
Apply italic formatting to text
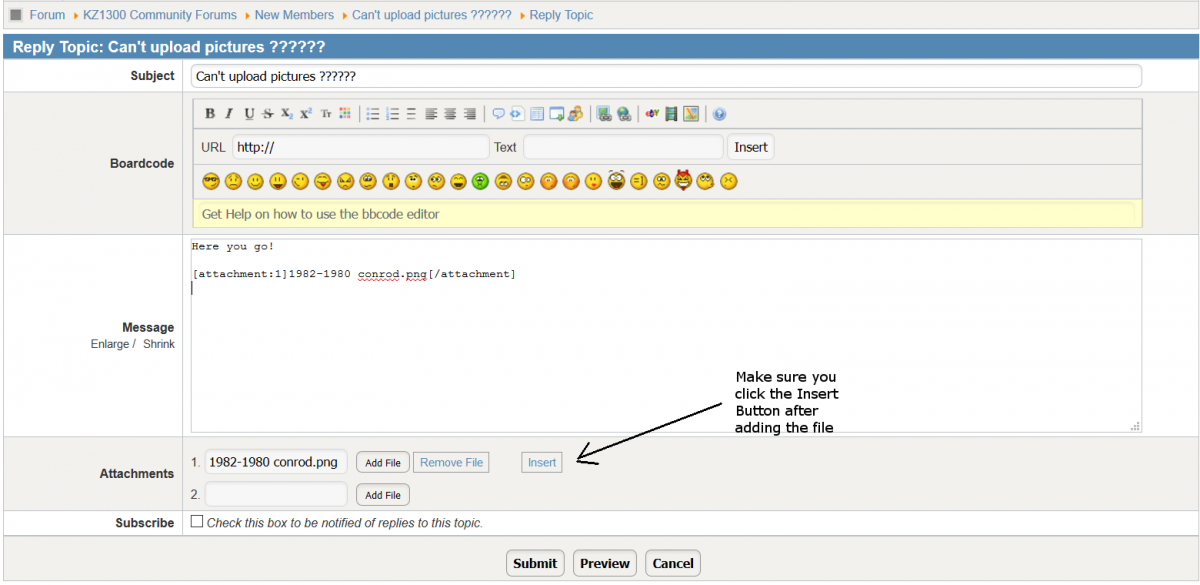(x=229, y=114)
